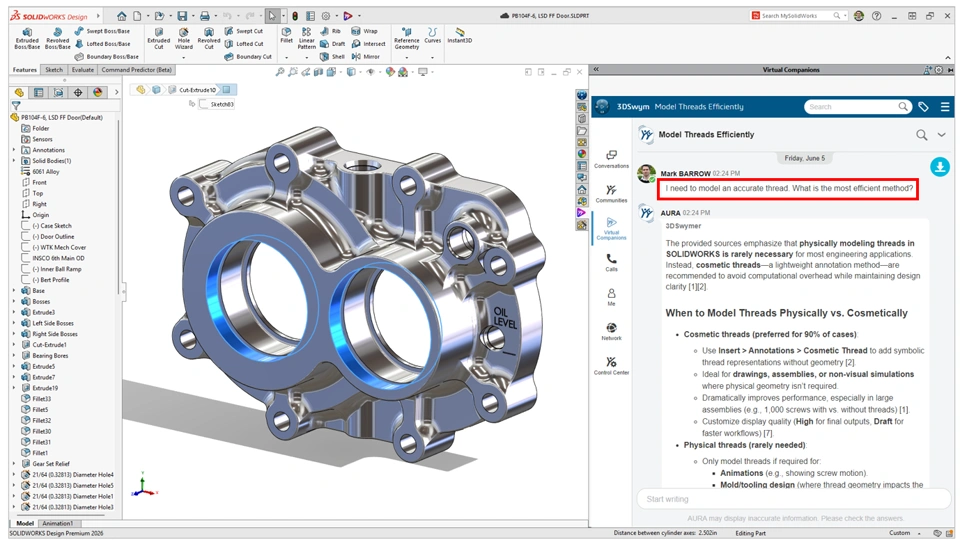Open the home icon in top toolbar
The image size is (960, 542).
tap(122, 16)
